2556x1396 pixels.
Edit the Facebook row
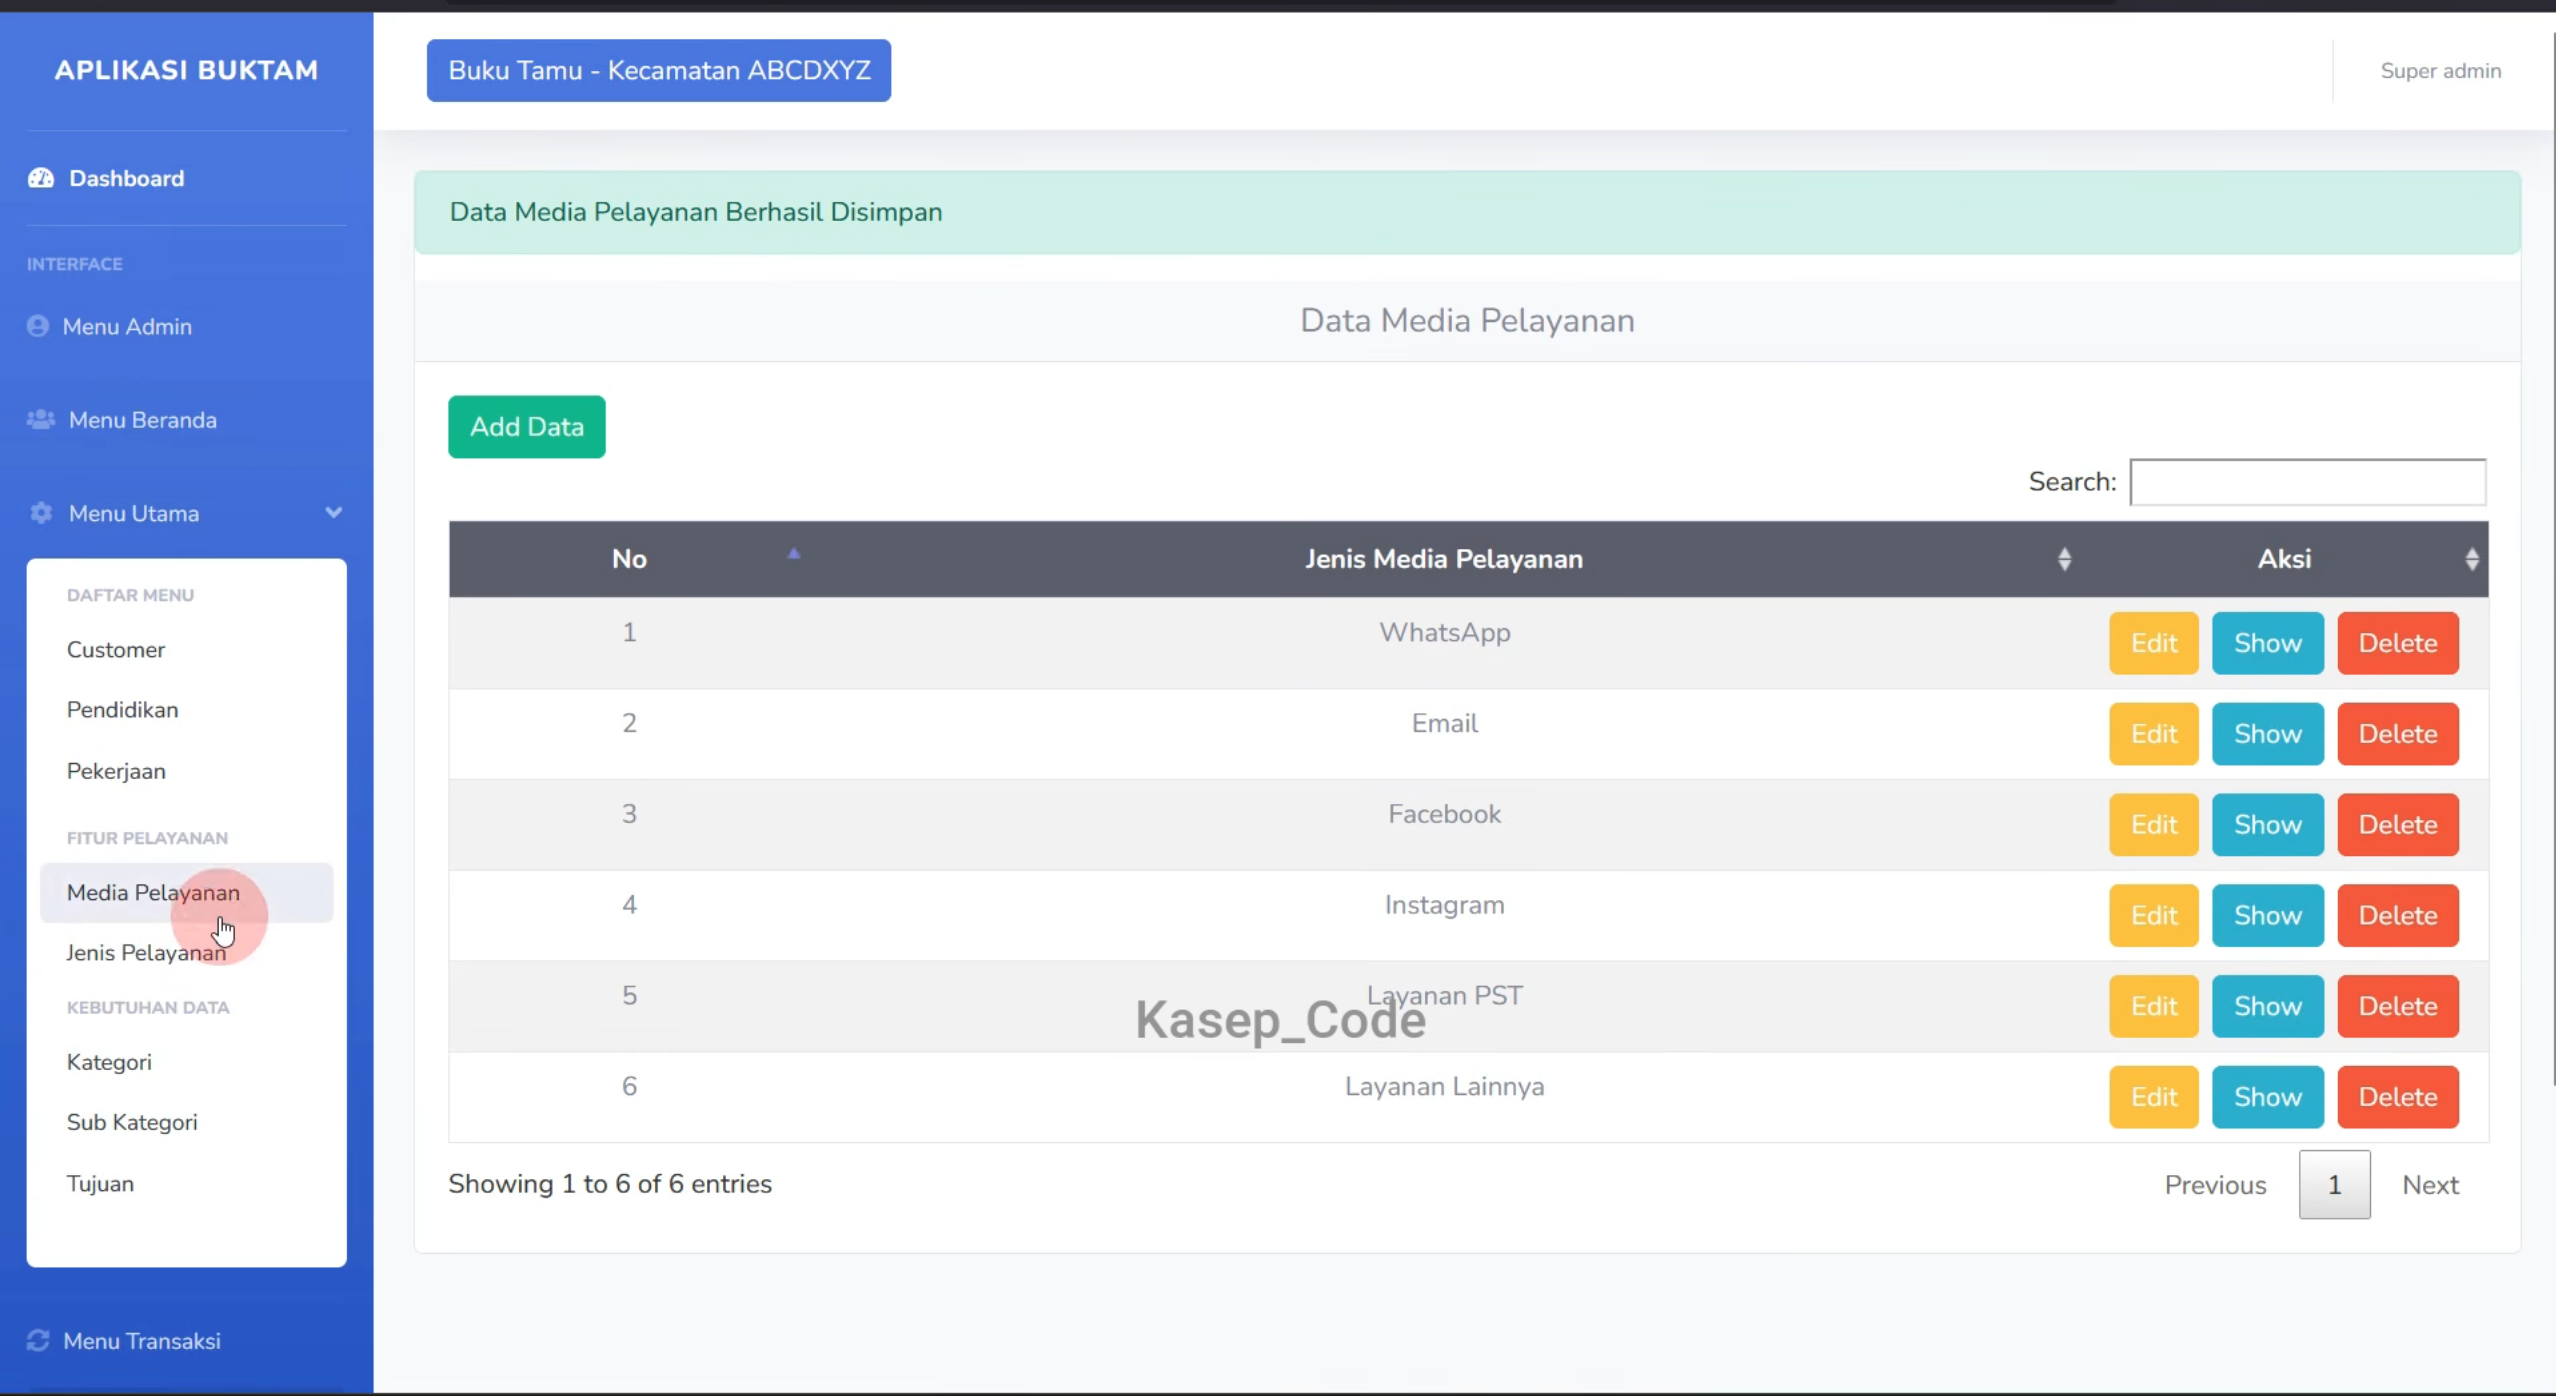(x=2154, y=825)
